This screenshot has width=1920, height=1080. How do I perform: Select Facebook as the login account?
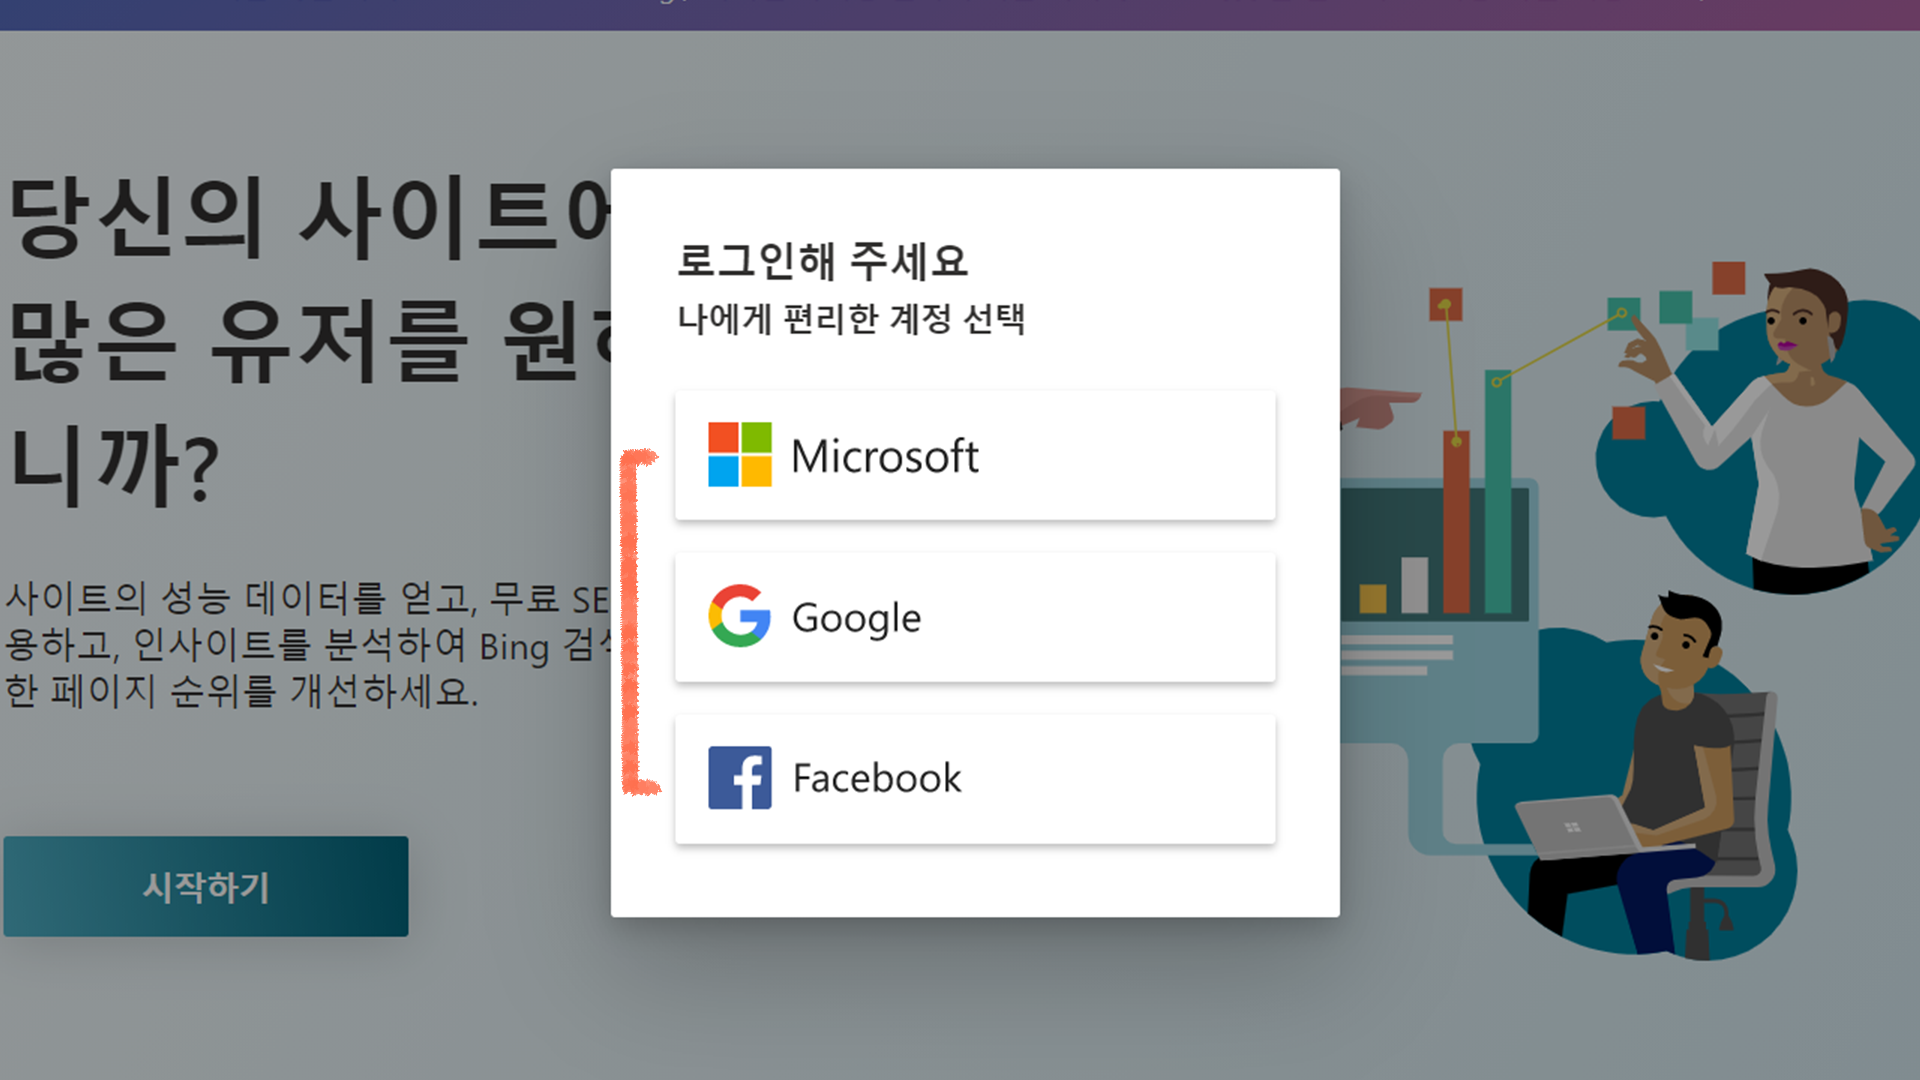[x=975, y=778]
